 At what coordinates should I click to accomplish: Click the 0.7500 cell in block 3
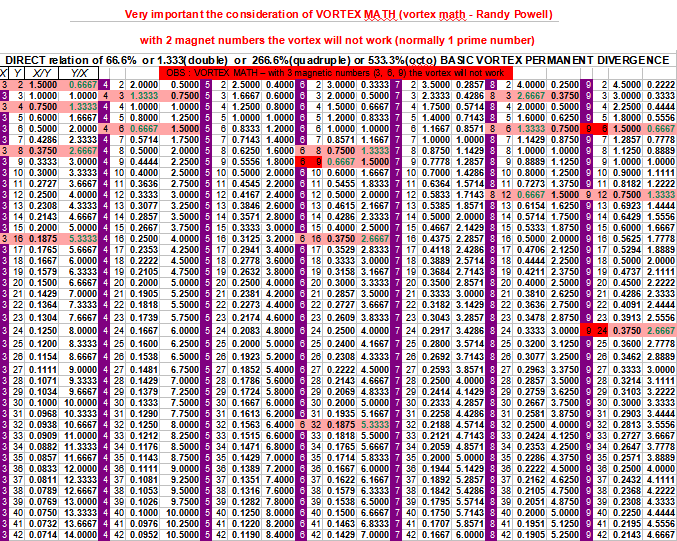[43, 107]
